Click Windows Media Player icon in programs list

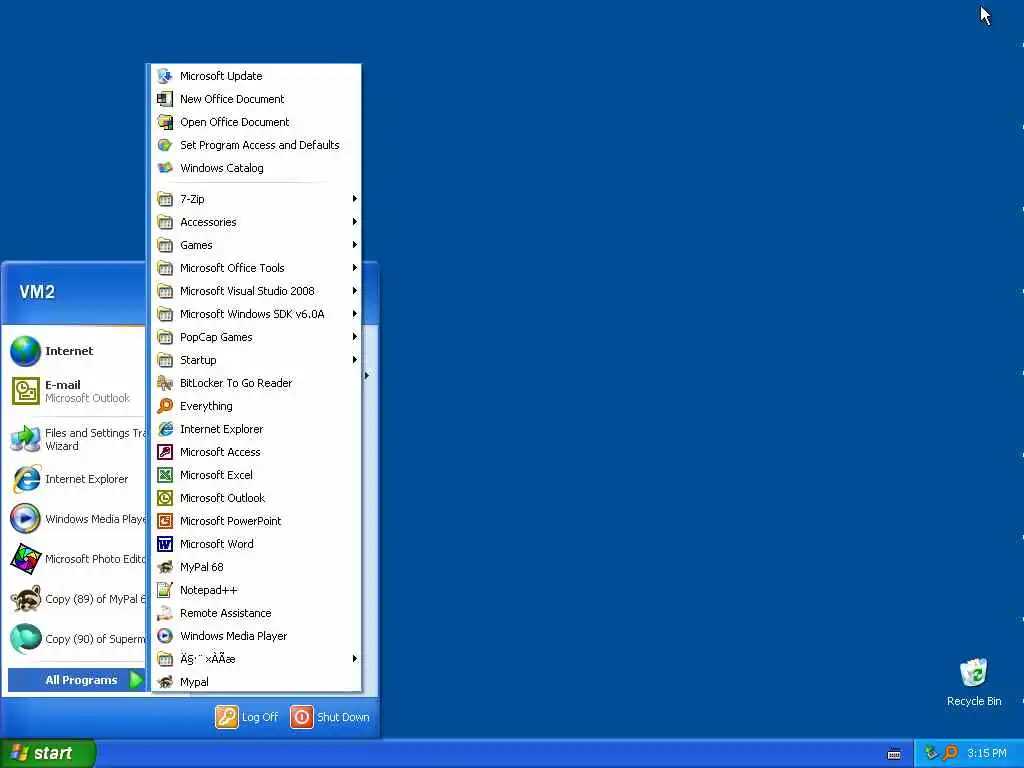click(165, 635)
